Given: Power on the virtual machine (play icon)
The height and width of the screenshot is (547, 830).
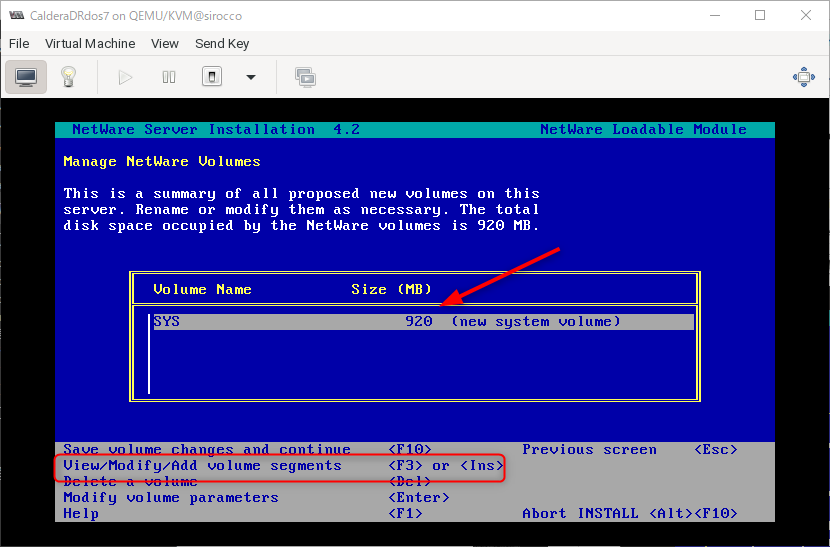Looking at the screenshot, I should (125, 77).
